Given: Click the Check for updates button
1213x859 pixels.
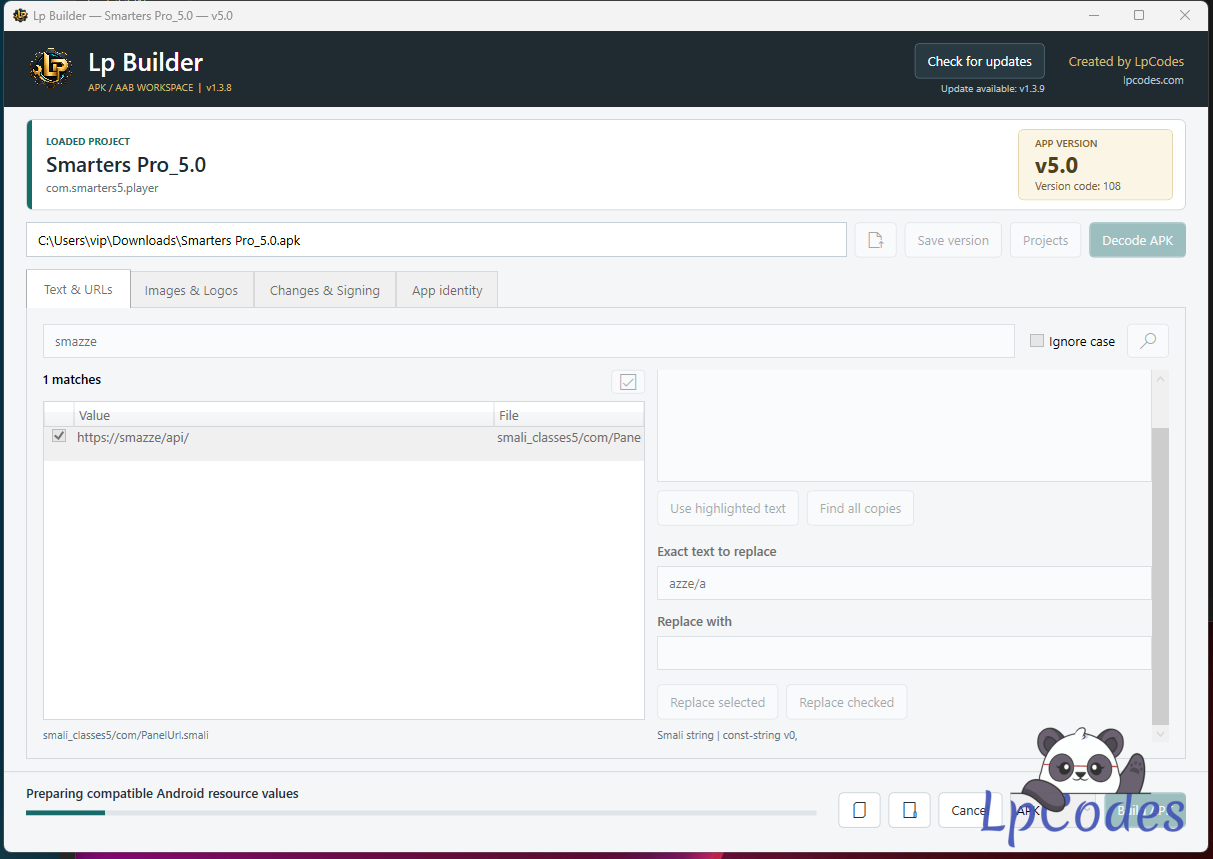Looking at the screenshot, I should pos(980,61).
